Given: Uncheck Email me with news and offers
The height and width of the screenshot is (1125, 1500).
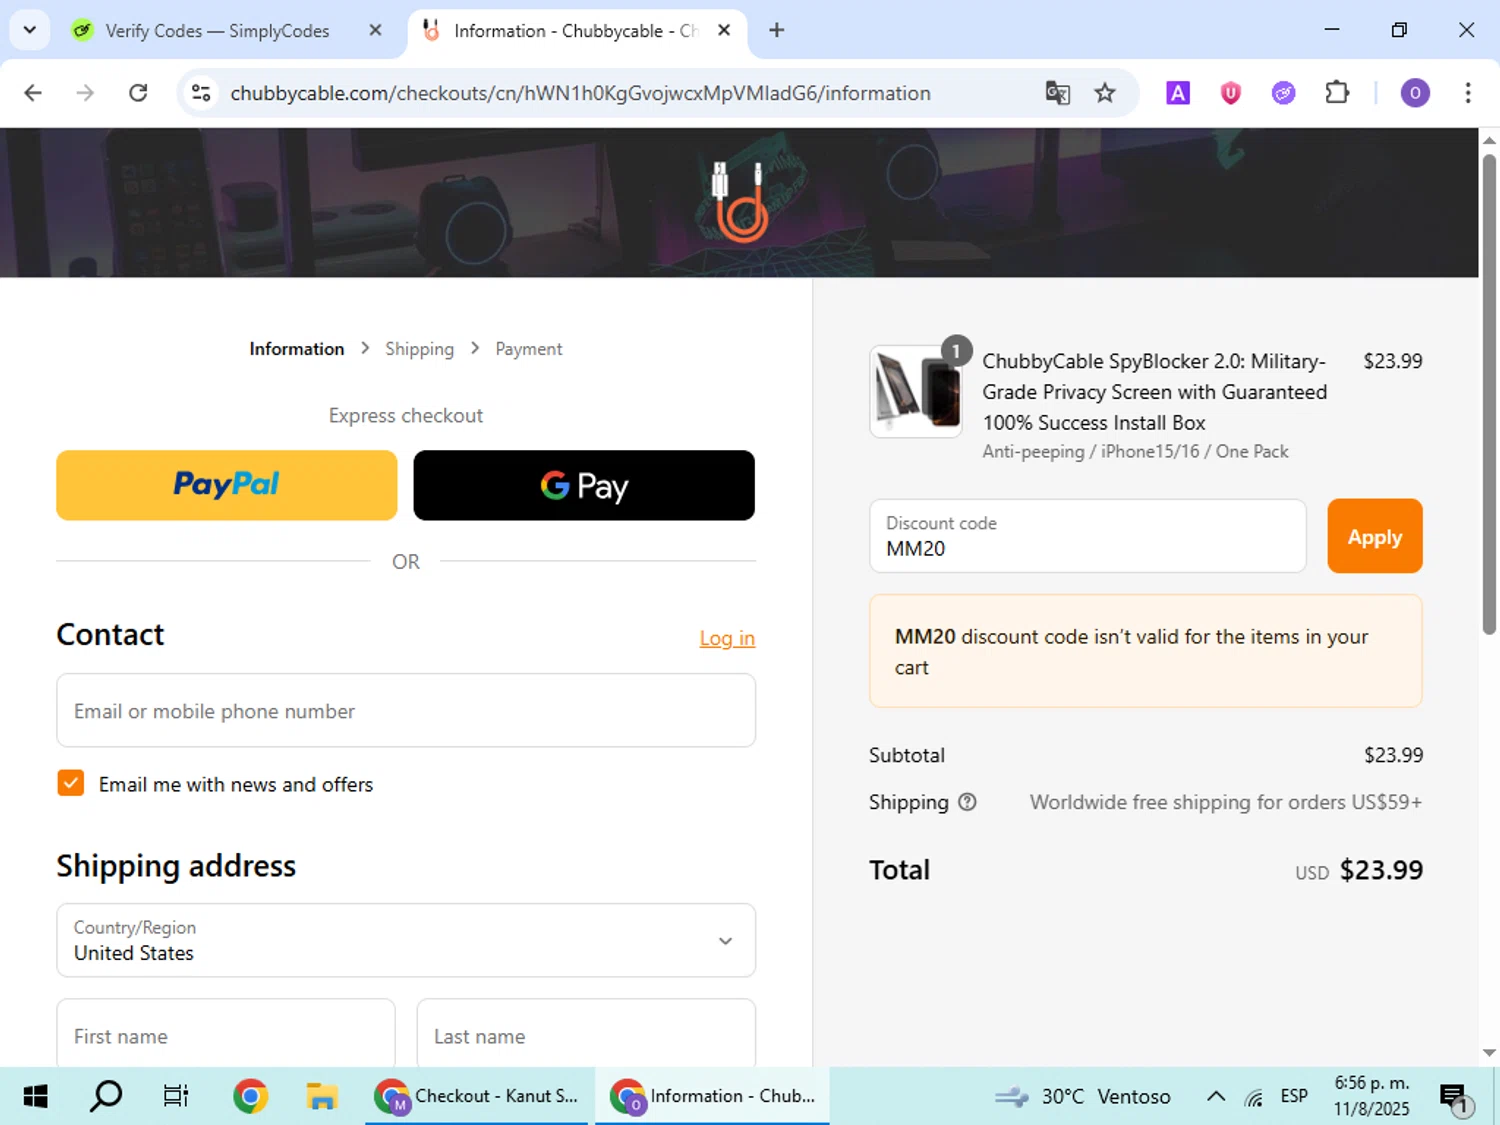Looking at the screenshot, I should pyautogui.click(x=71, y=783).
